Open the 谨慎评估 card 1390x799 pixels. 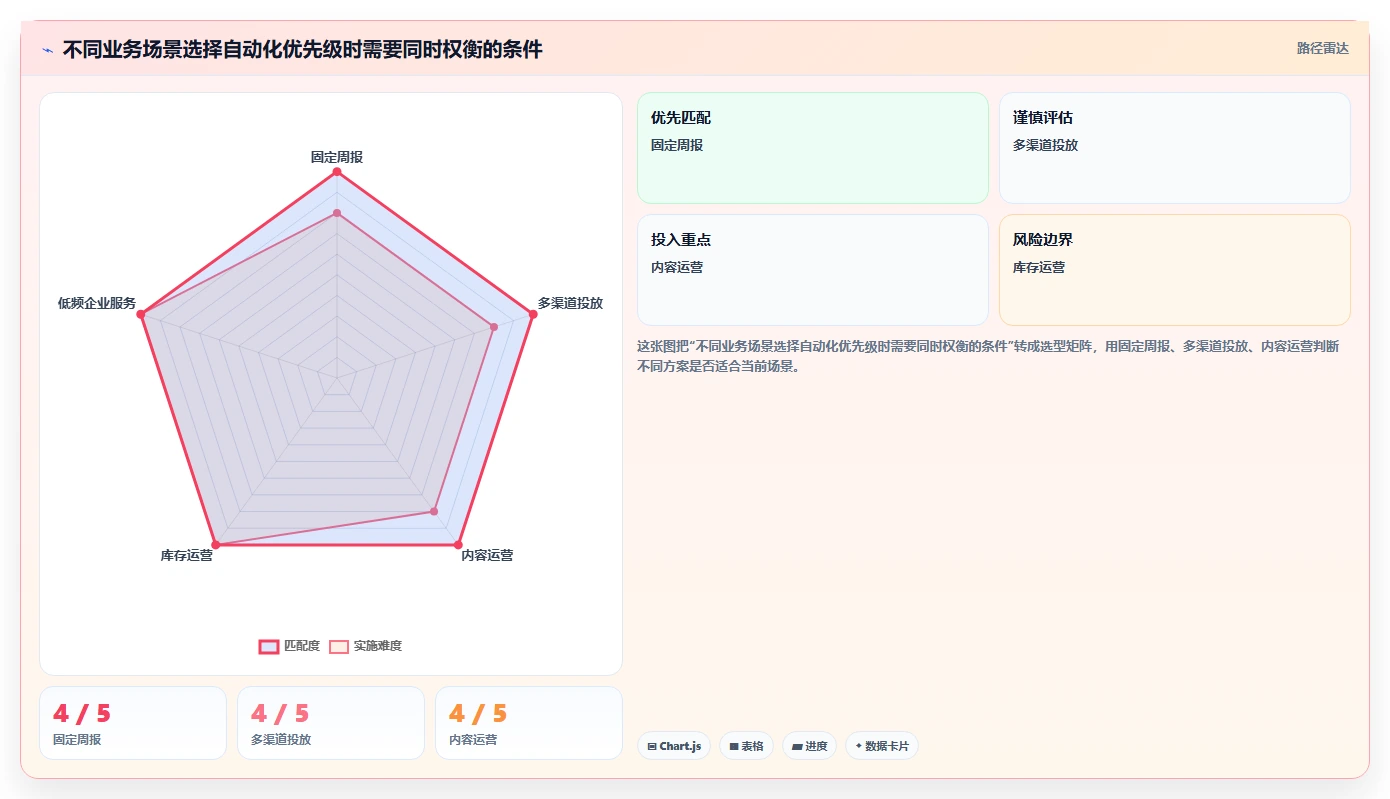(x=1175, y=148)
